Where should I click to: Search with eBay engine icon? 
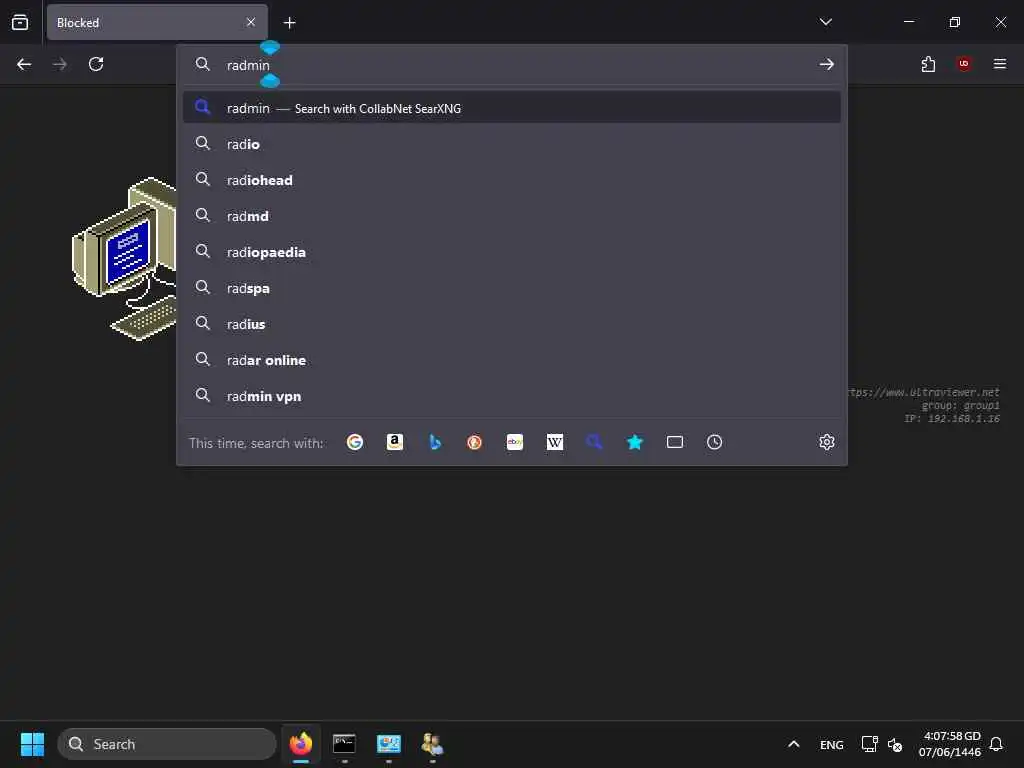(x=515, y=442)
